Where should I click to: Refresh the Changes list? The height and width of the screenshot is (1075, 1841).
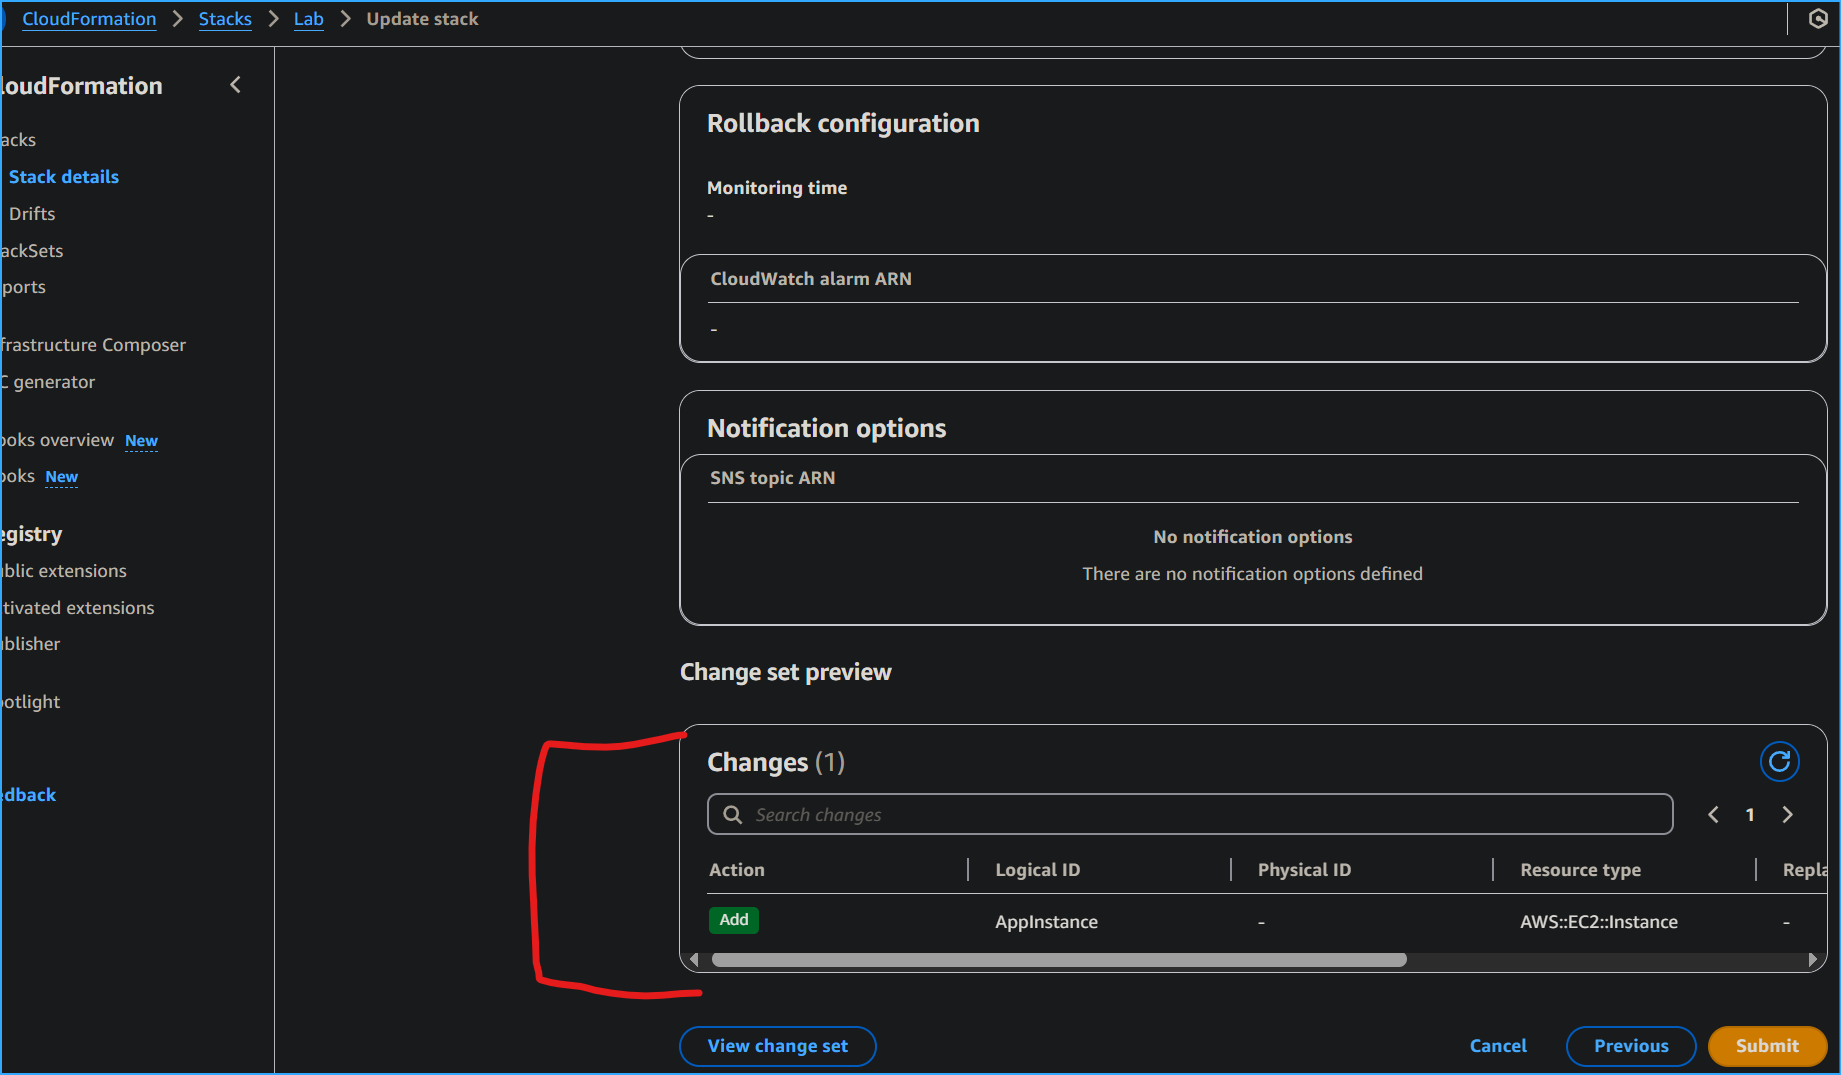(1779, 762)
